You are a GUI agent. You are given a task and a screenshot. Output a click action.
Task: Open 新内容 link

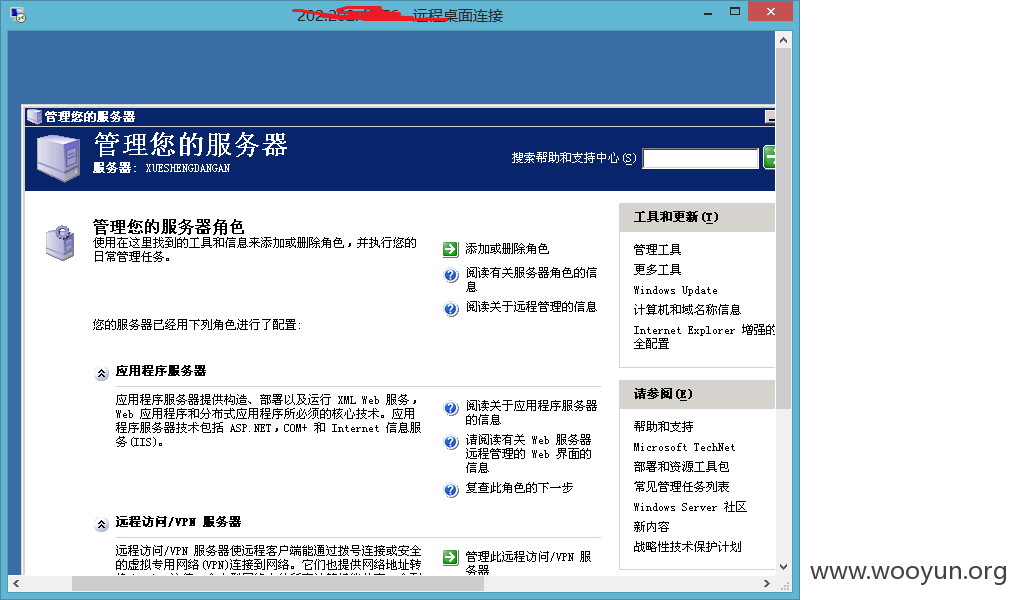click(x=651, y=527)
